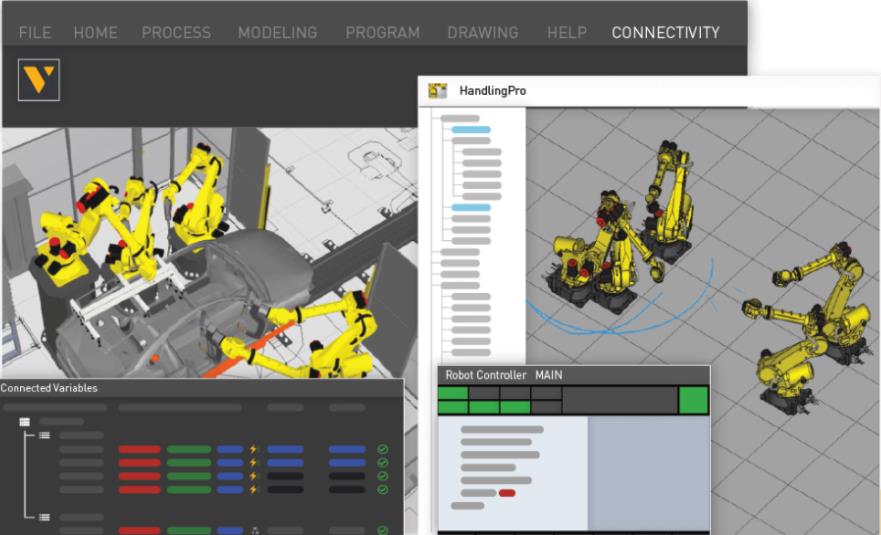881x535 pixels.
Task: Click the orange V application logo
Action: (39, 80)
